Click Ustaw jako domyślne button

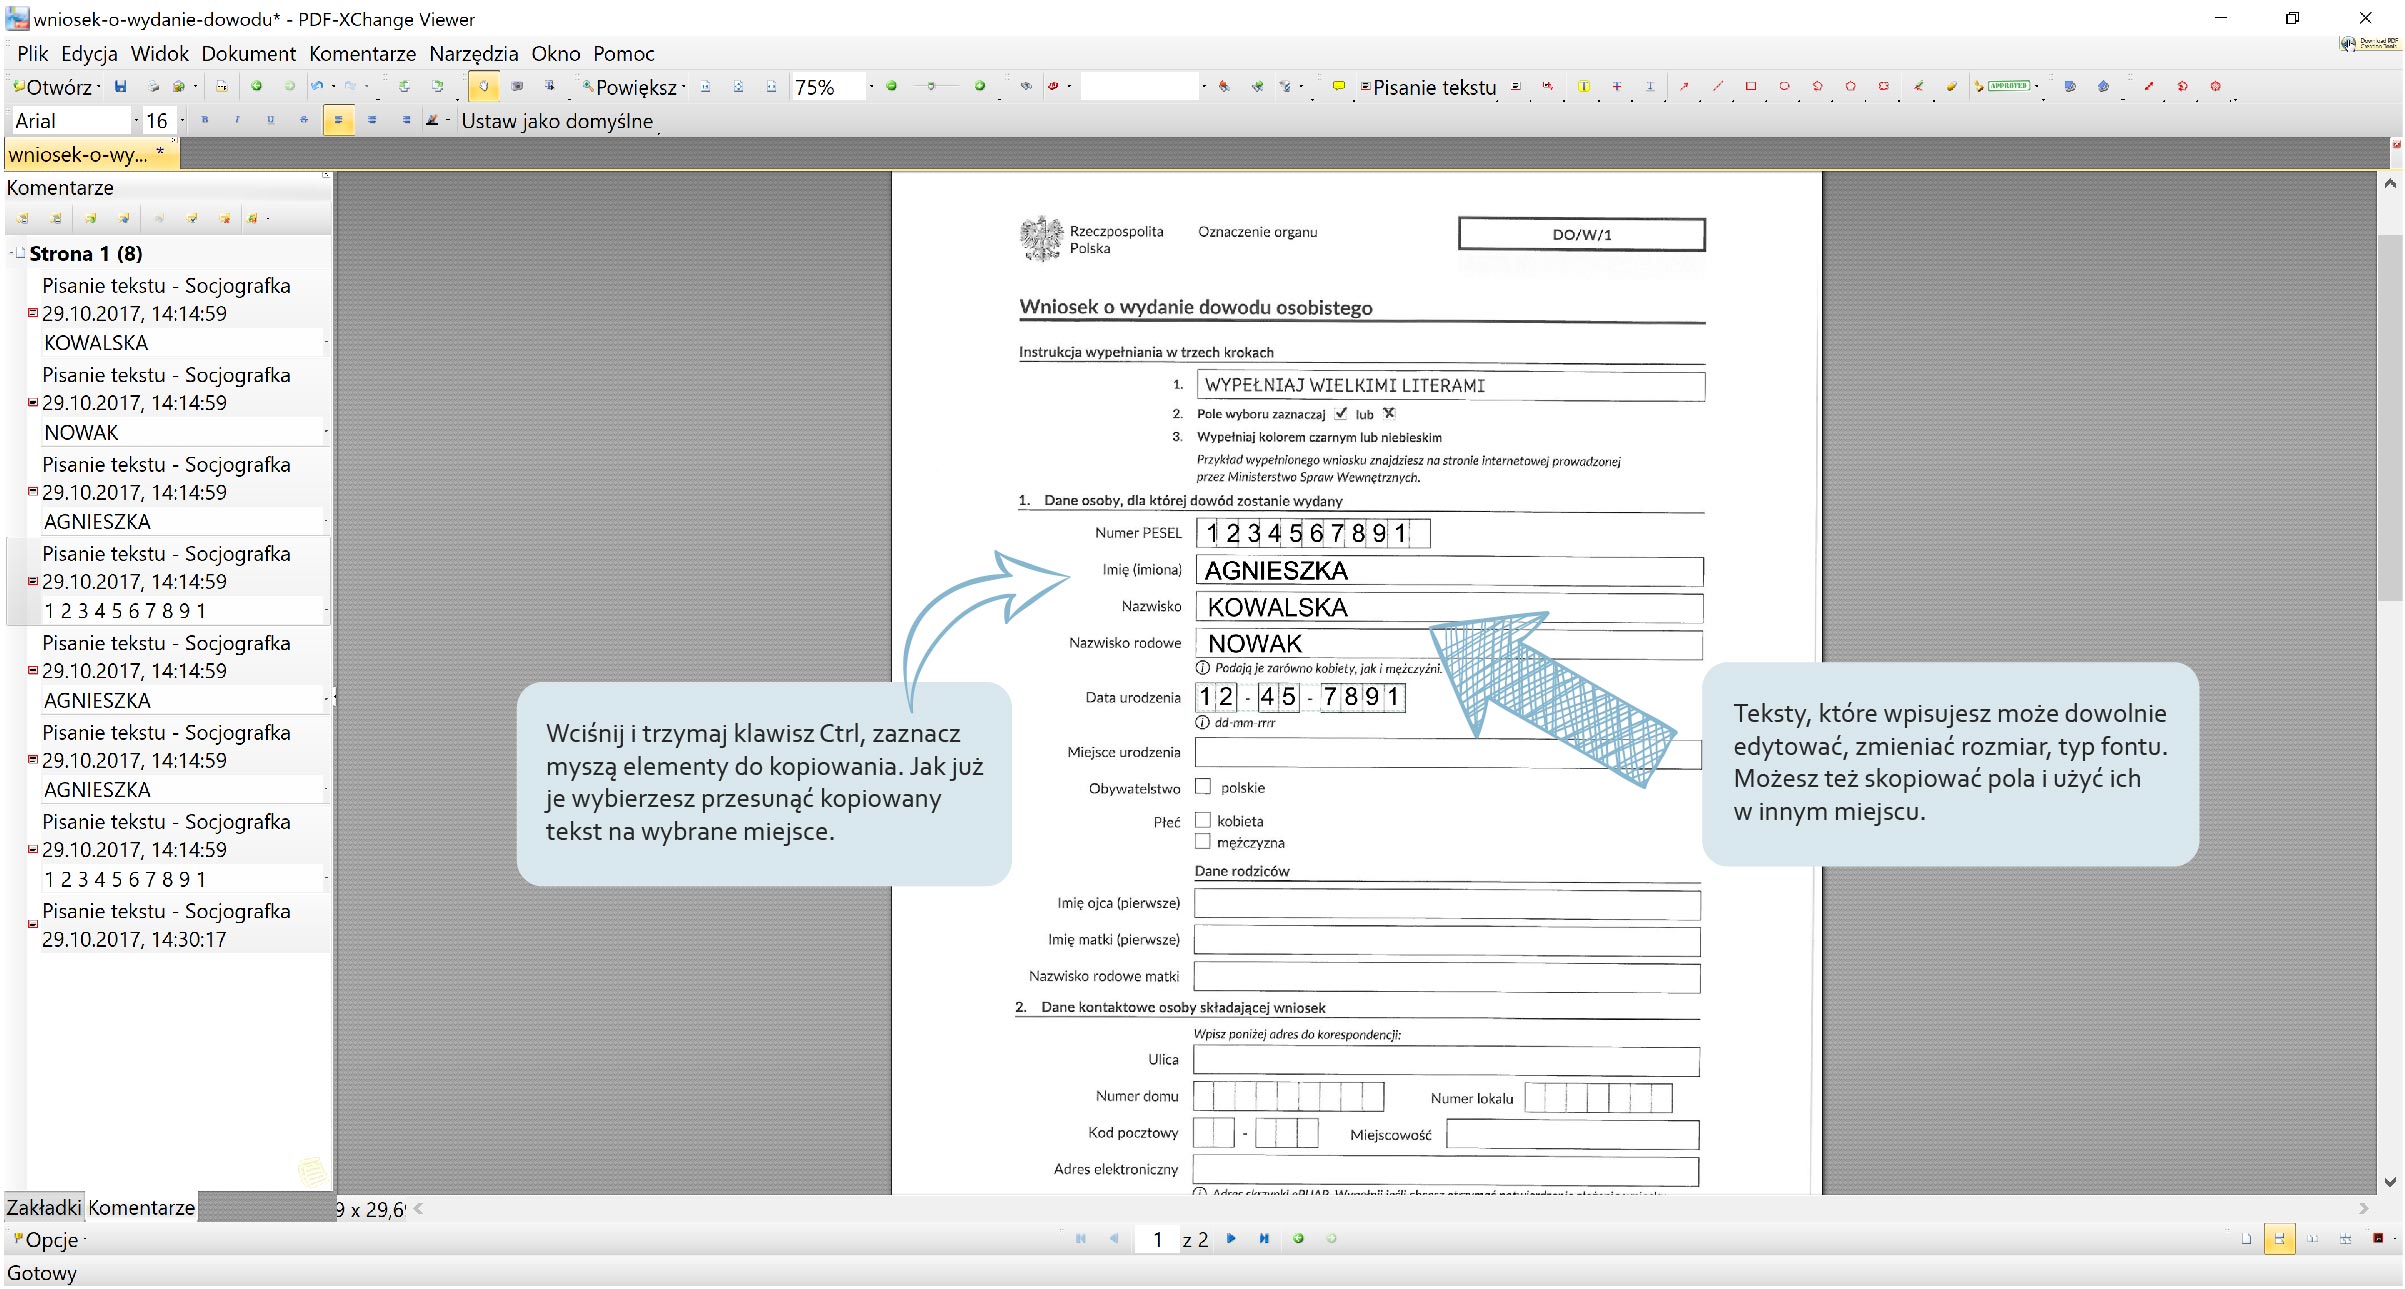click(x=556, y=121)
